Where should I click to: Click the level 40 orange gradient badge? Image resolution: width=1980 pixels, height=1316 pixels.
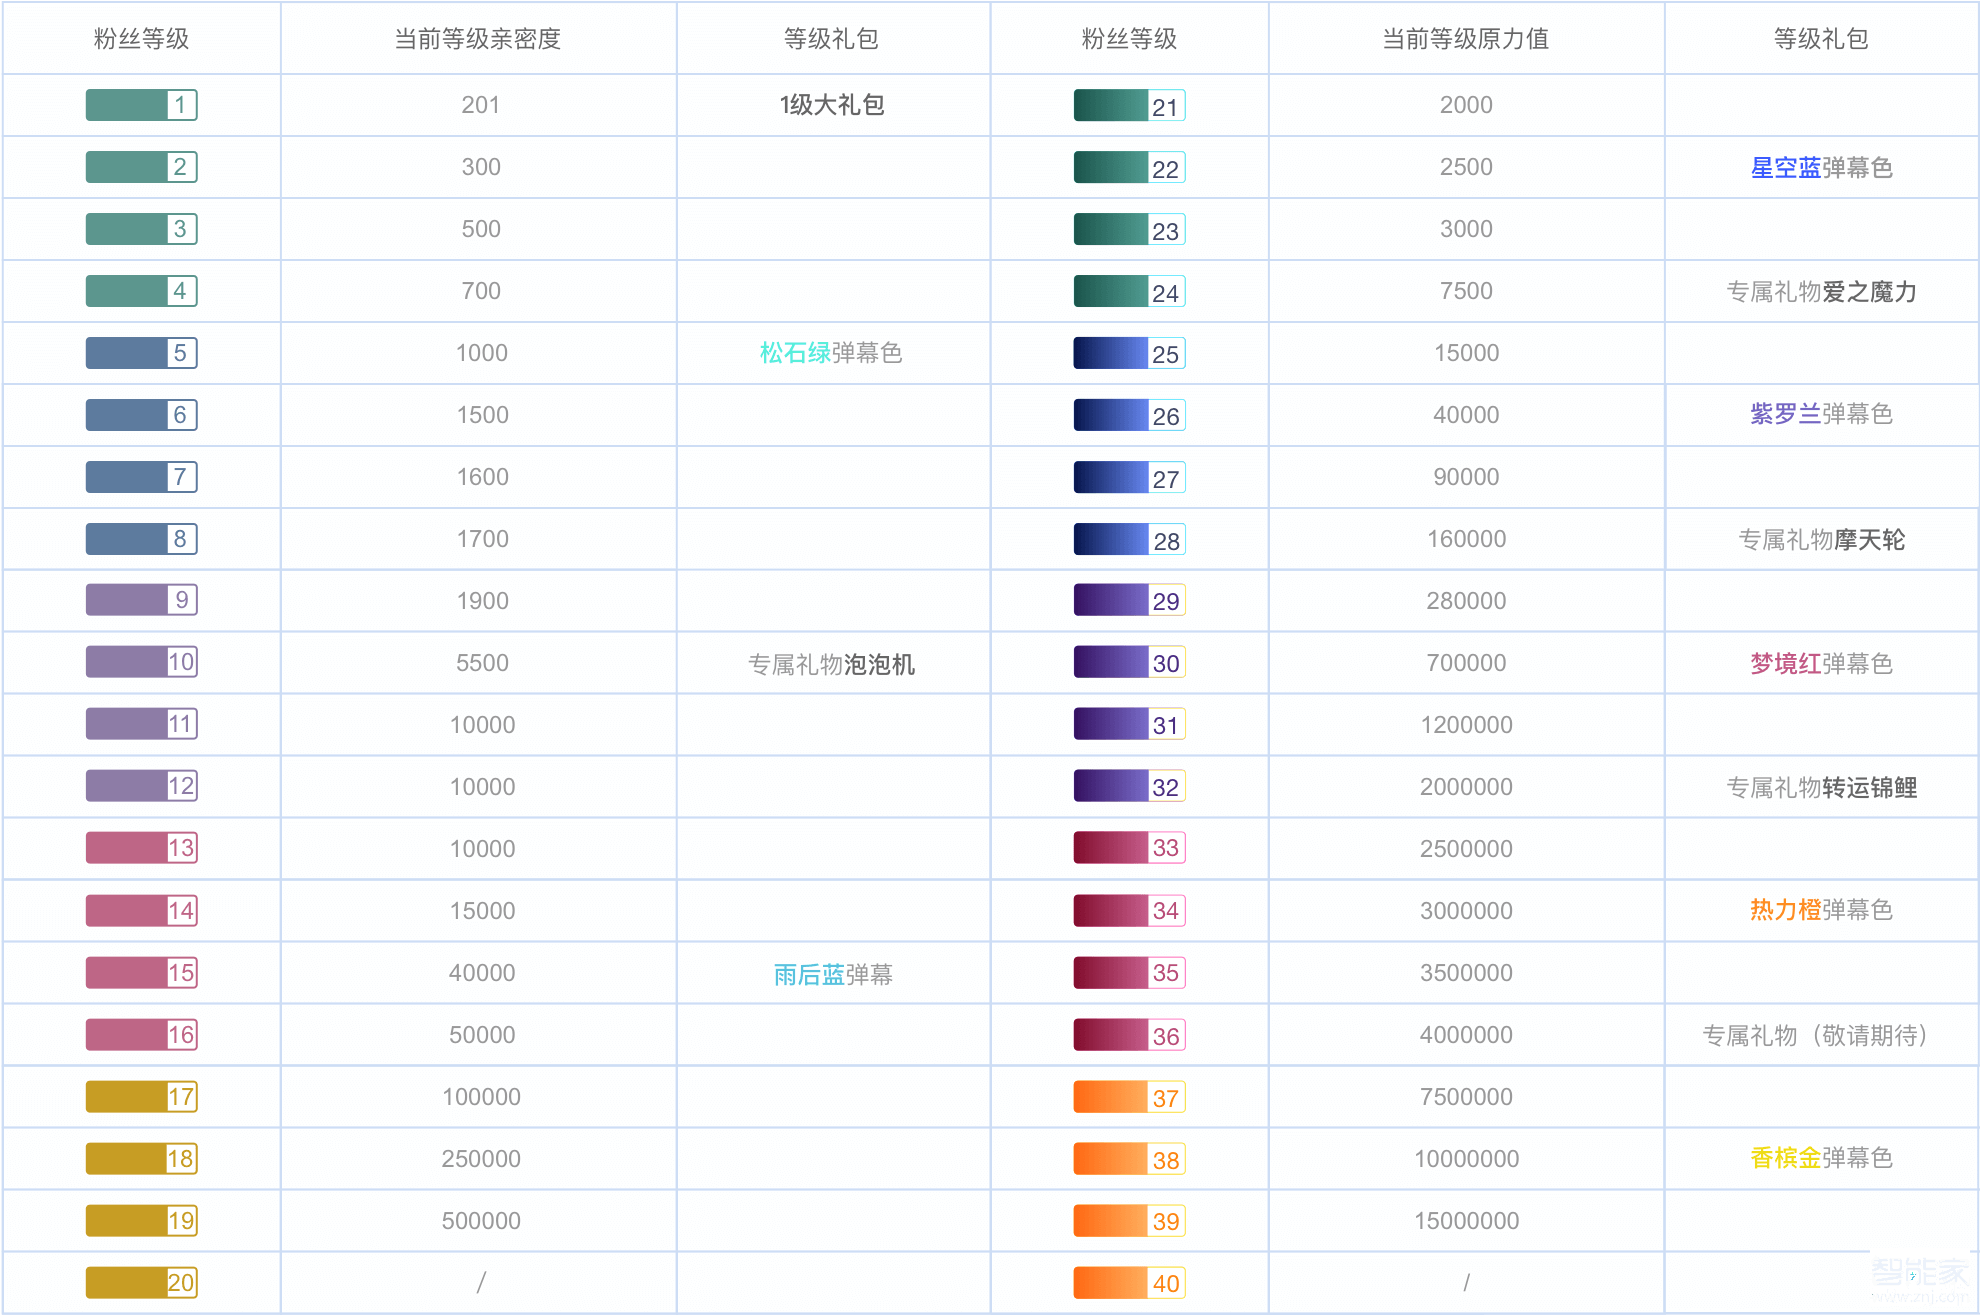1128,1282
